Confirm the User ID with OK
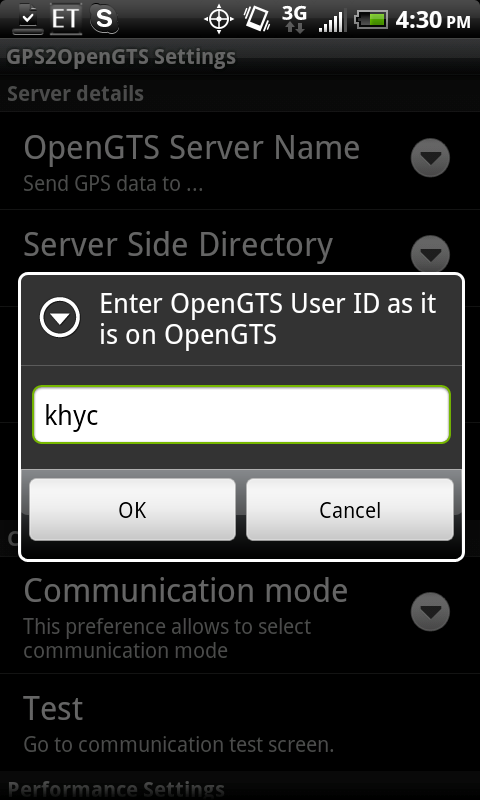The width and height of the screenshot is (480, 800). coord(132,509)
